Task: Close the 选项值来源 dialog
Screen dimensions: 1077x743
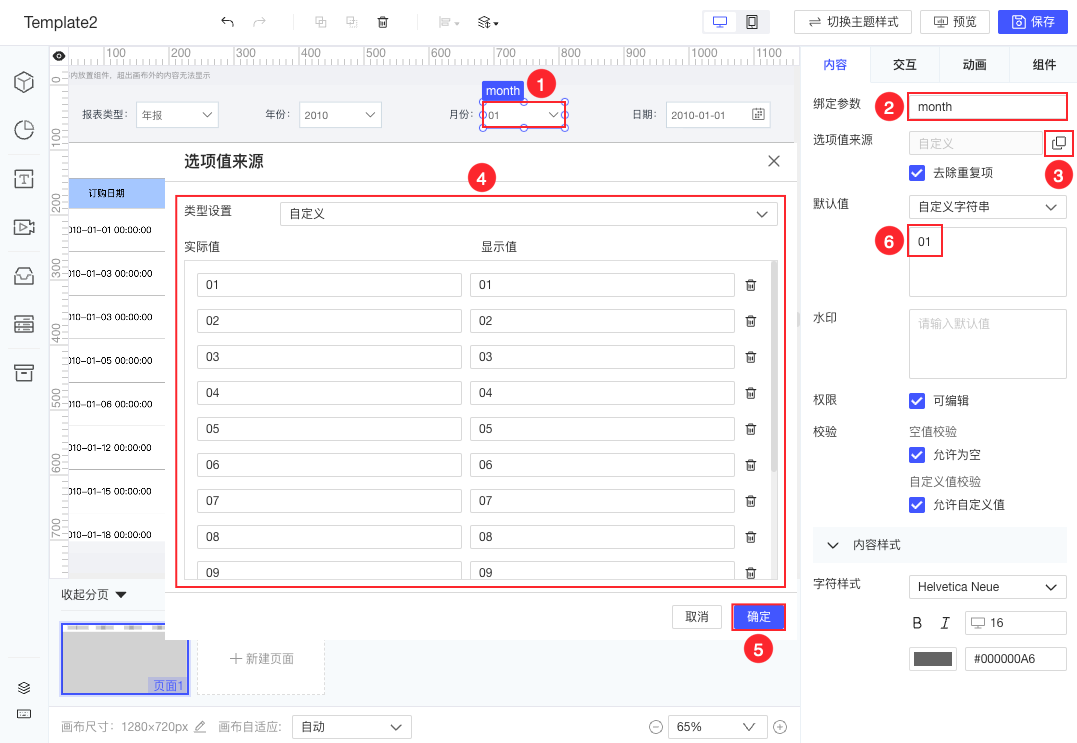Action: (x=774, y=161)
